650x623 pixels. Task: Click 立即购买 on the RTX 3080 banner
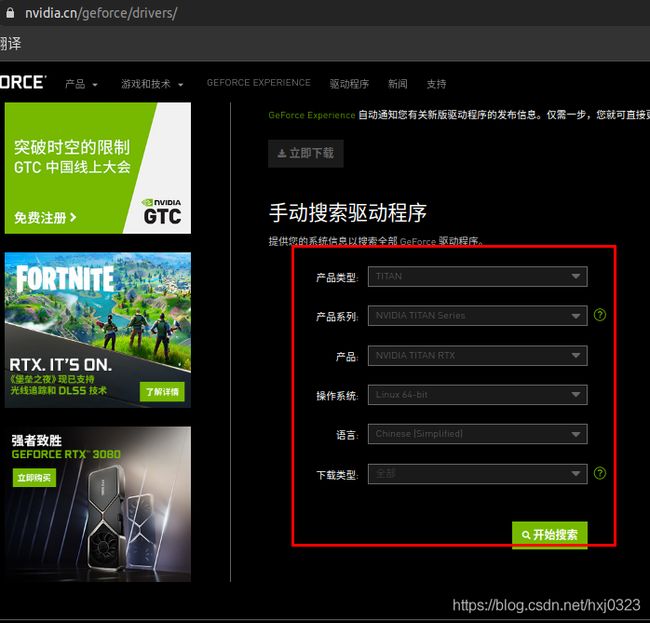coord(34,478)
